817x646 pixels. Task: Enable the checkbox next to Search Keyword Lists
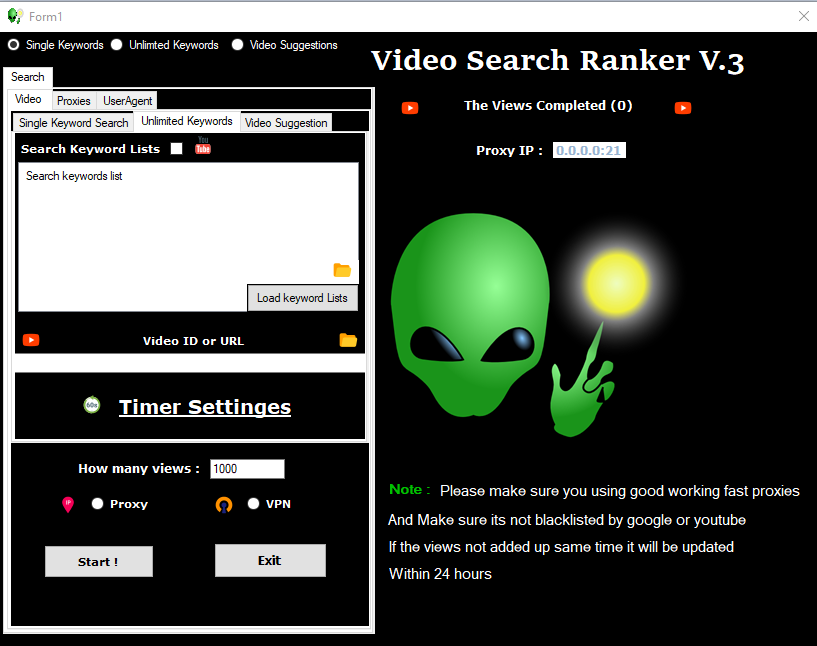[x=176, y=147]
